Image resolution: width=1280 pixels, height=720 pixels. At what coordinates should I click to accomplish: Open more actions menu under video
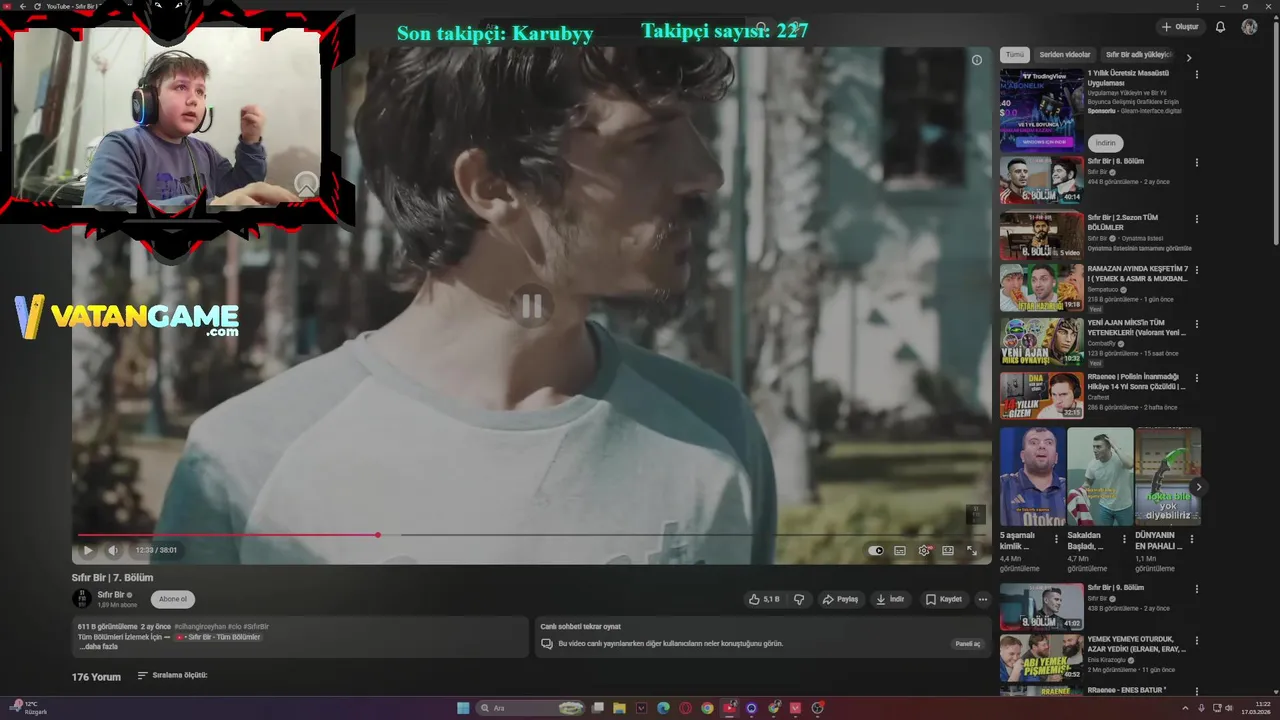click(x=983, y=599)
